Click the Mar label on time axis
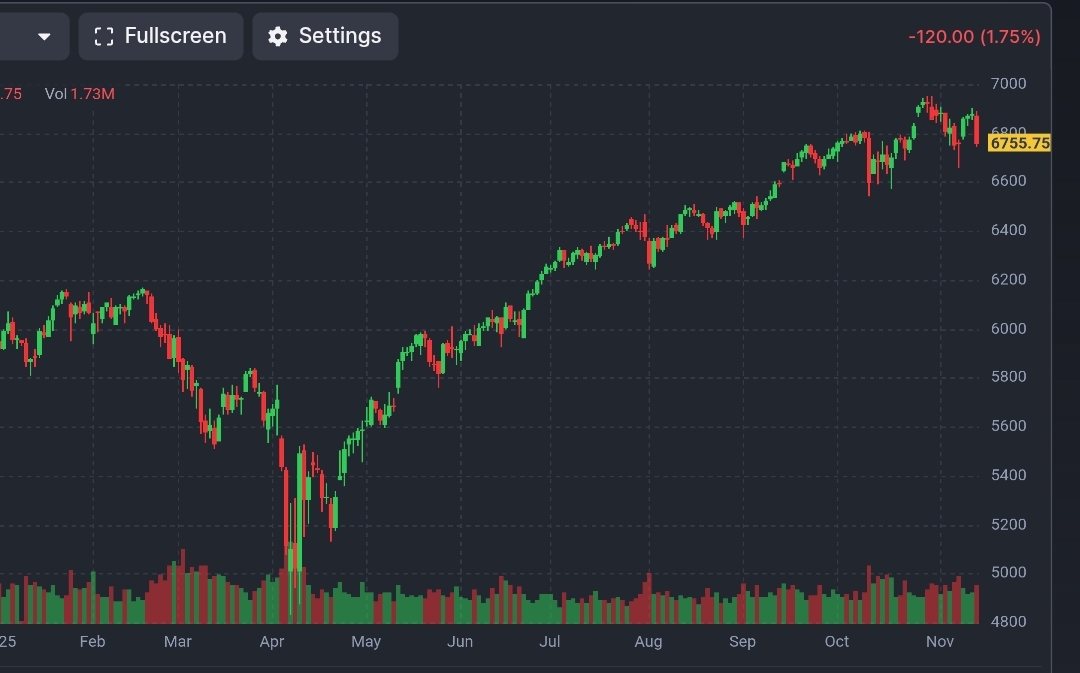This screenshot has height=673, width=1080. pos(178,641)
